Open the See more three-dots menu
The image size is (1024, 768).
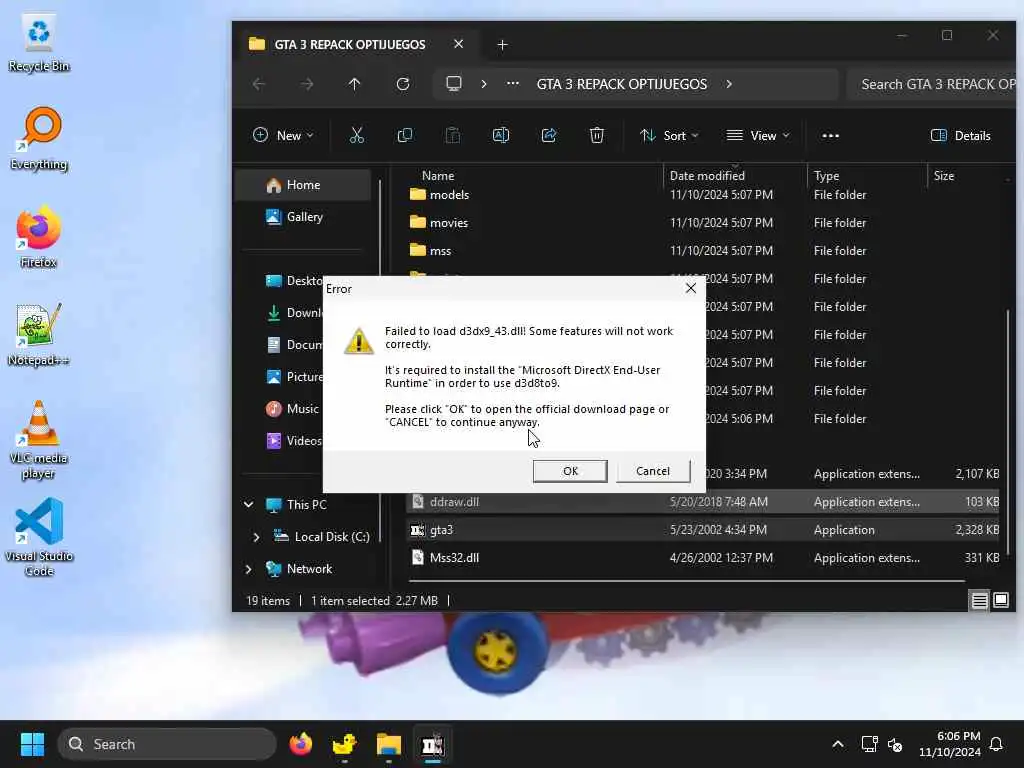point(830,135)
